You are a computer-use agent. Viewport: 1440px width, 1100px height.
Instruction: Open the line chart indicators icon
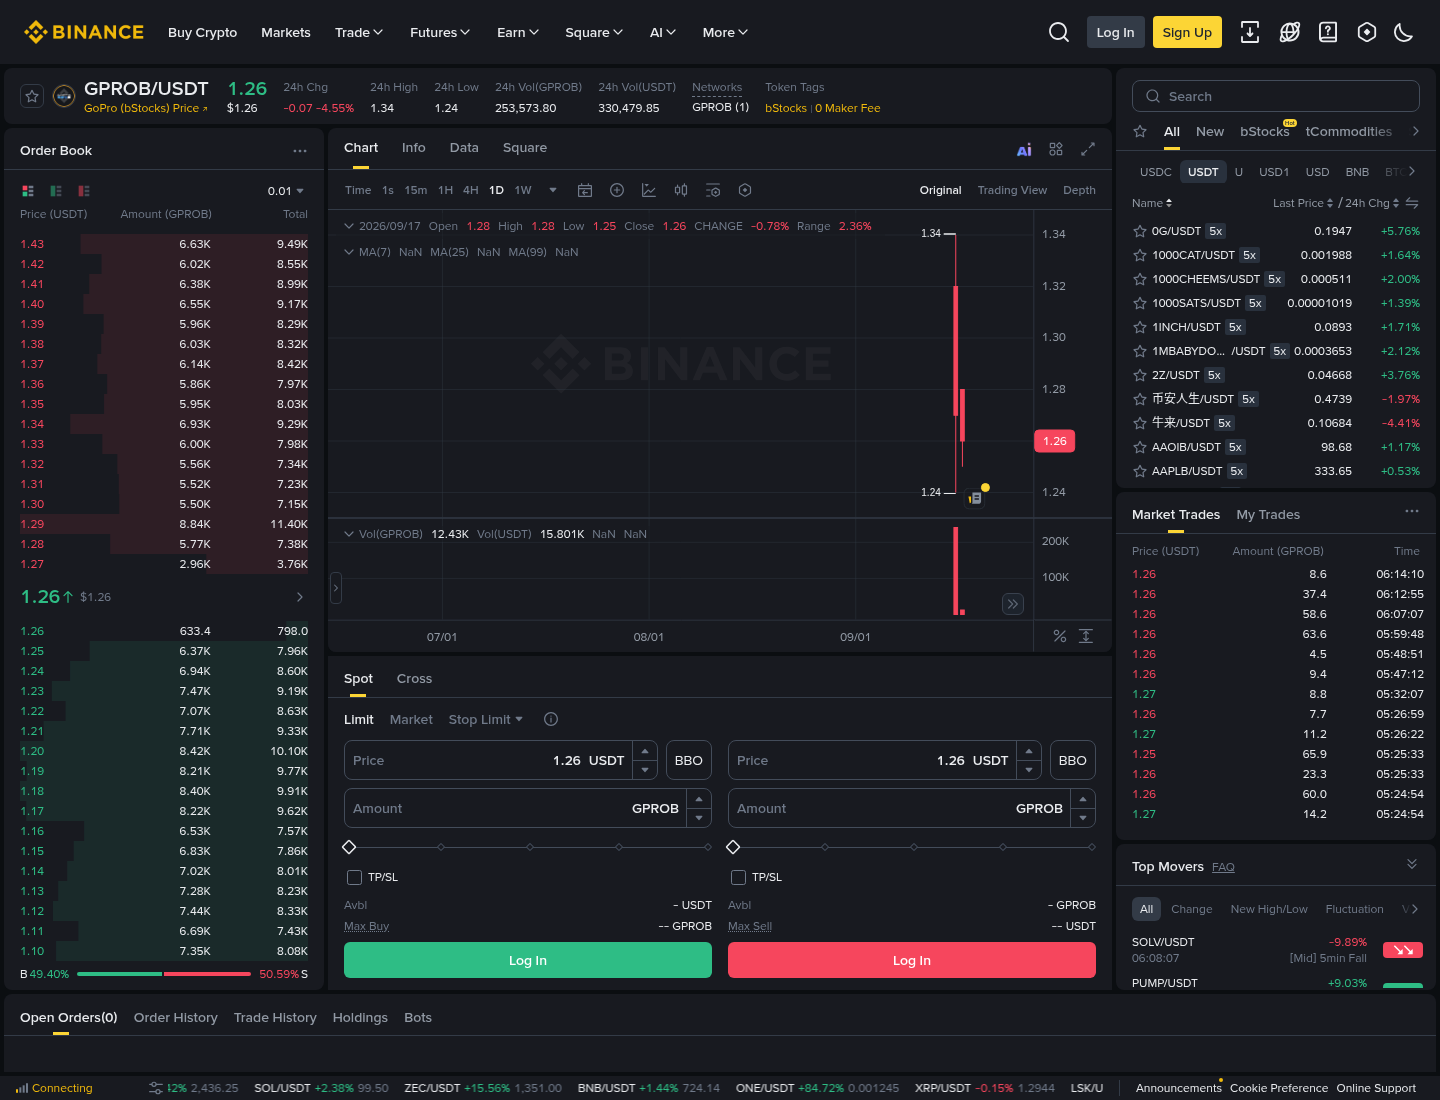(x=649, y=190)
